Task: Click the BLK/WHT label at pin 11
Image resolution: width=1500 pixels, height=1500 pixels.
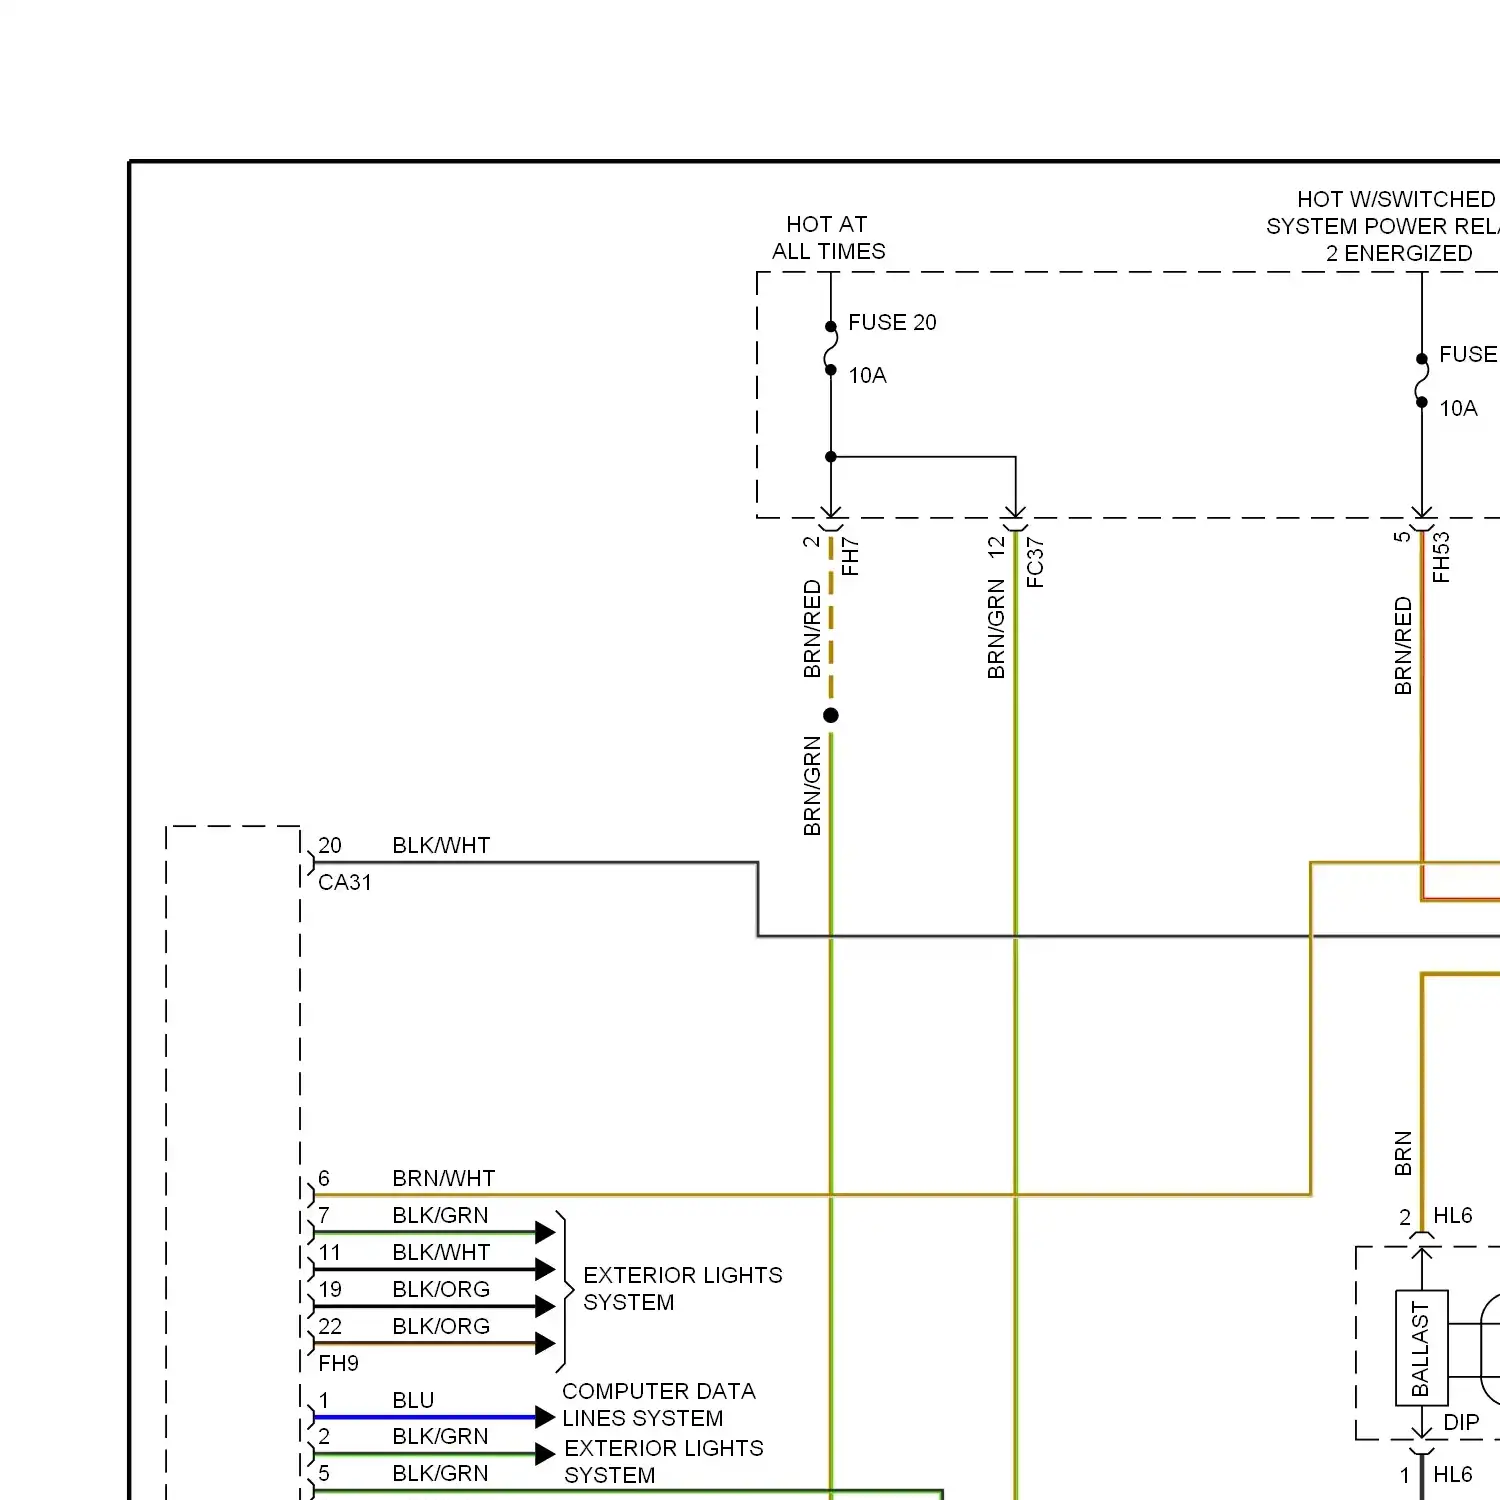Action: coord(441,1252)
